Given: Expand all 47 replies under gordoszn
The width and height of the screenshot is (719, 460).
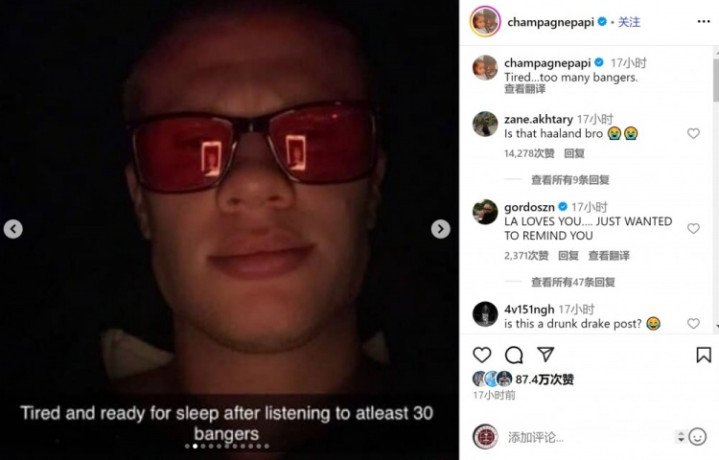Looking at the screenshot, I should click(573, 282).
